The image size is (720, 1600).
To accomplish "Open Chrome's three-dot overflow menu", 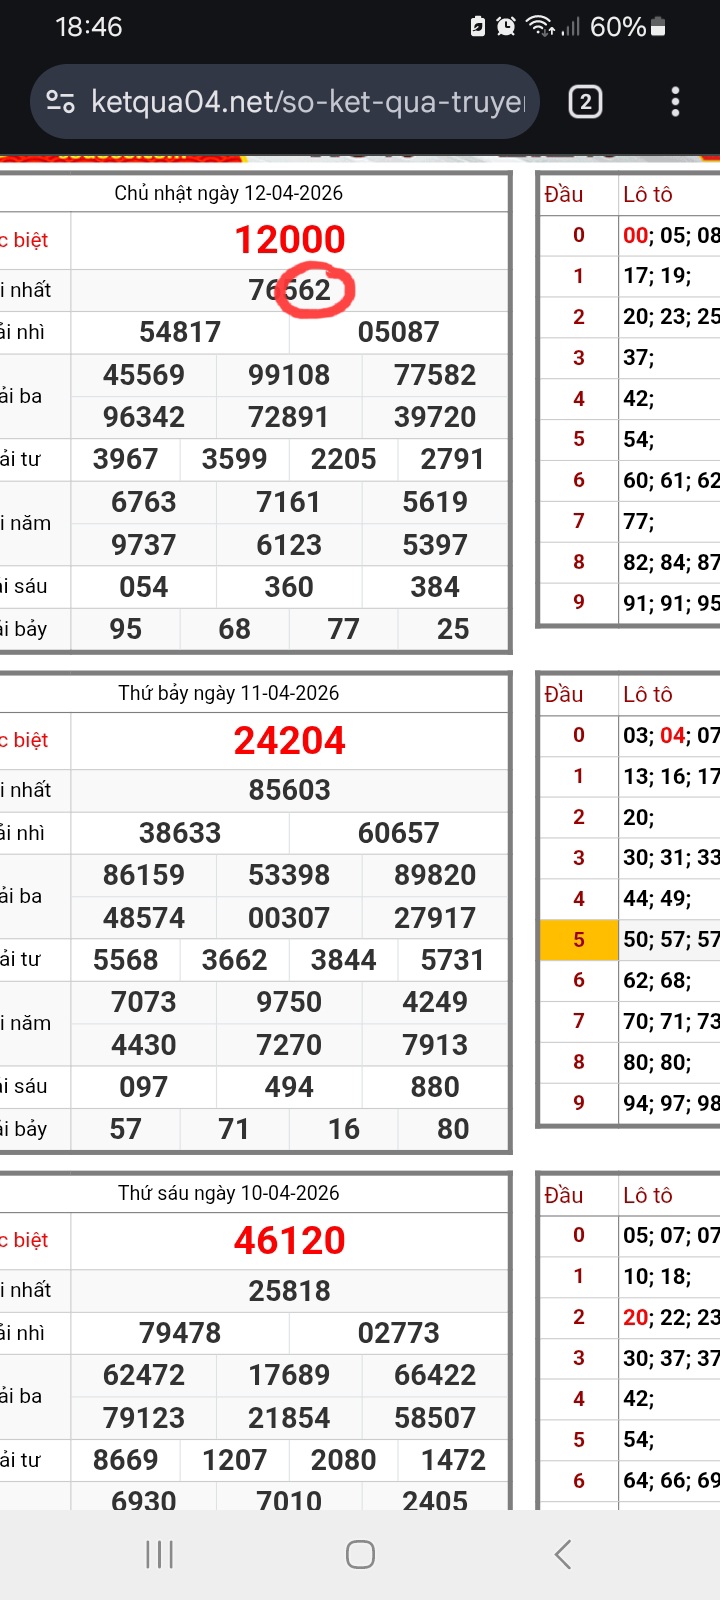I will (x=675, y=102).
